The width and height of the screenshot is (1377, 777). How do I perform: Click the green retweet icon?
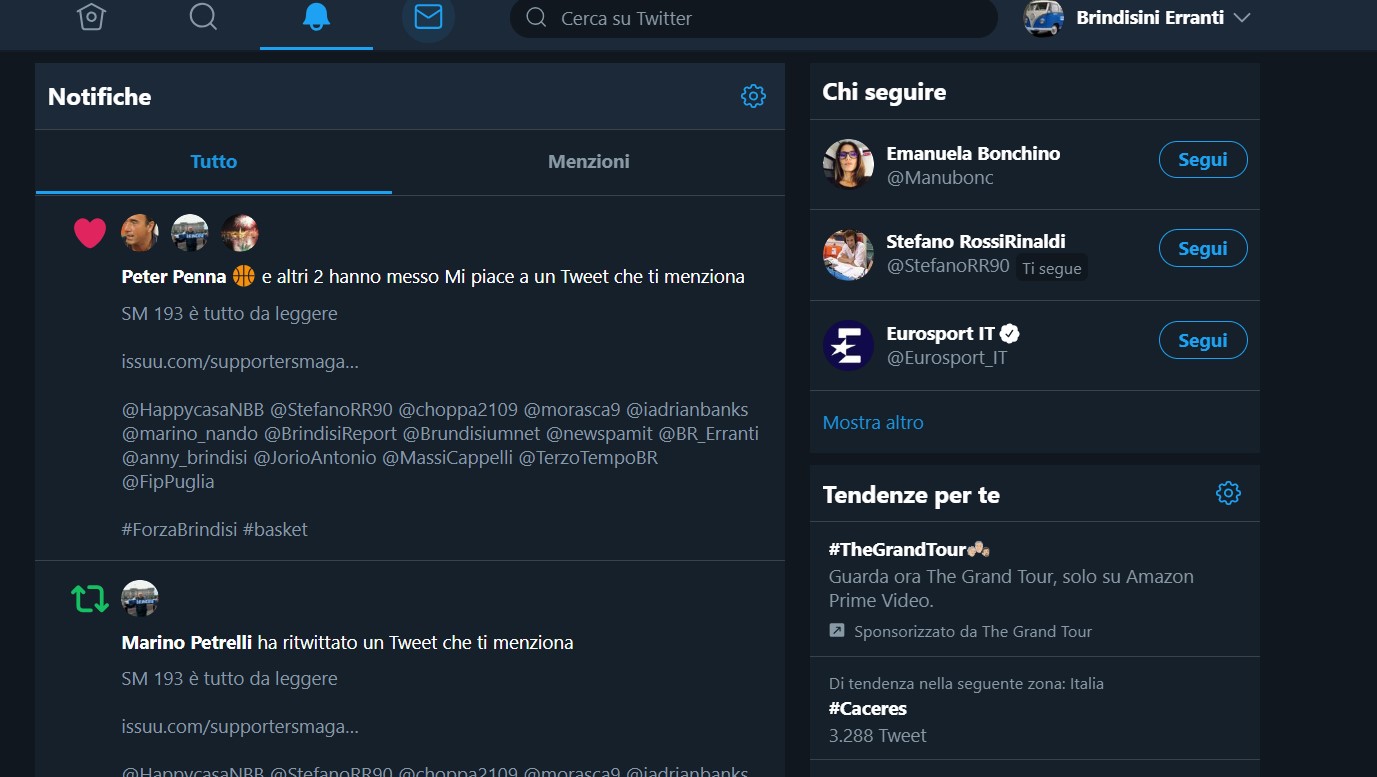[89, 599]
